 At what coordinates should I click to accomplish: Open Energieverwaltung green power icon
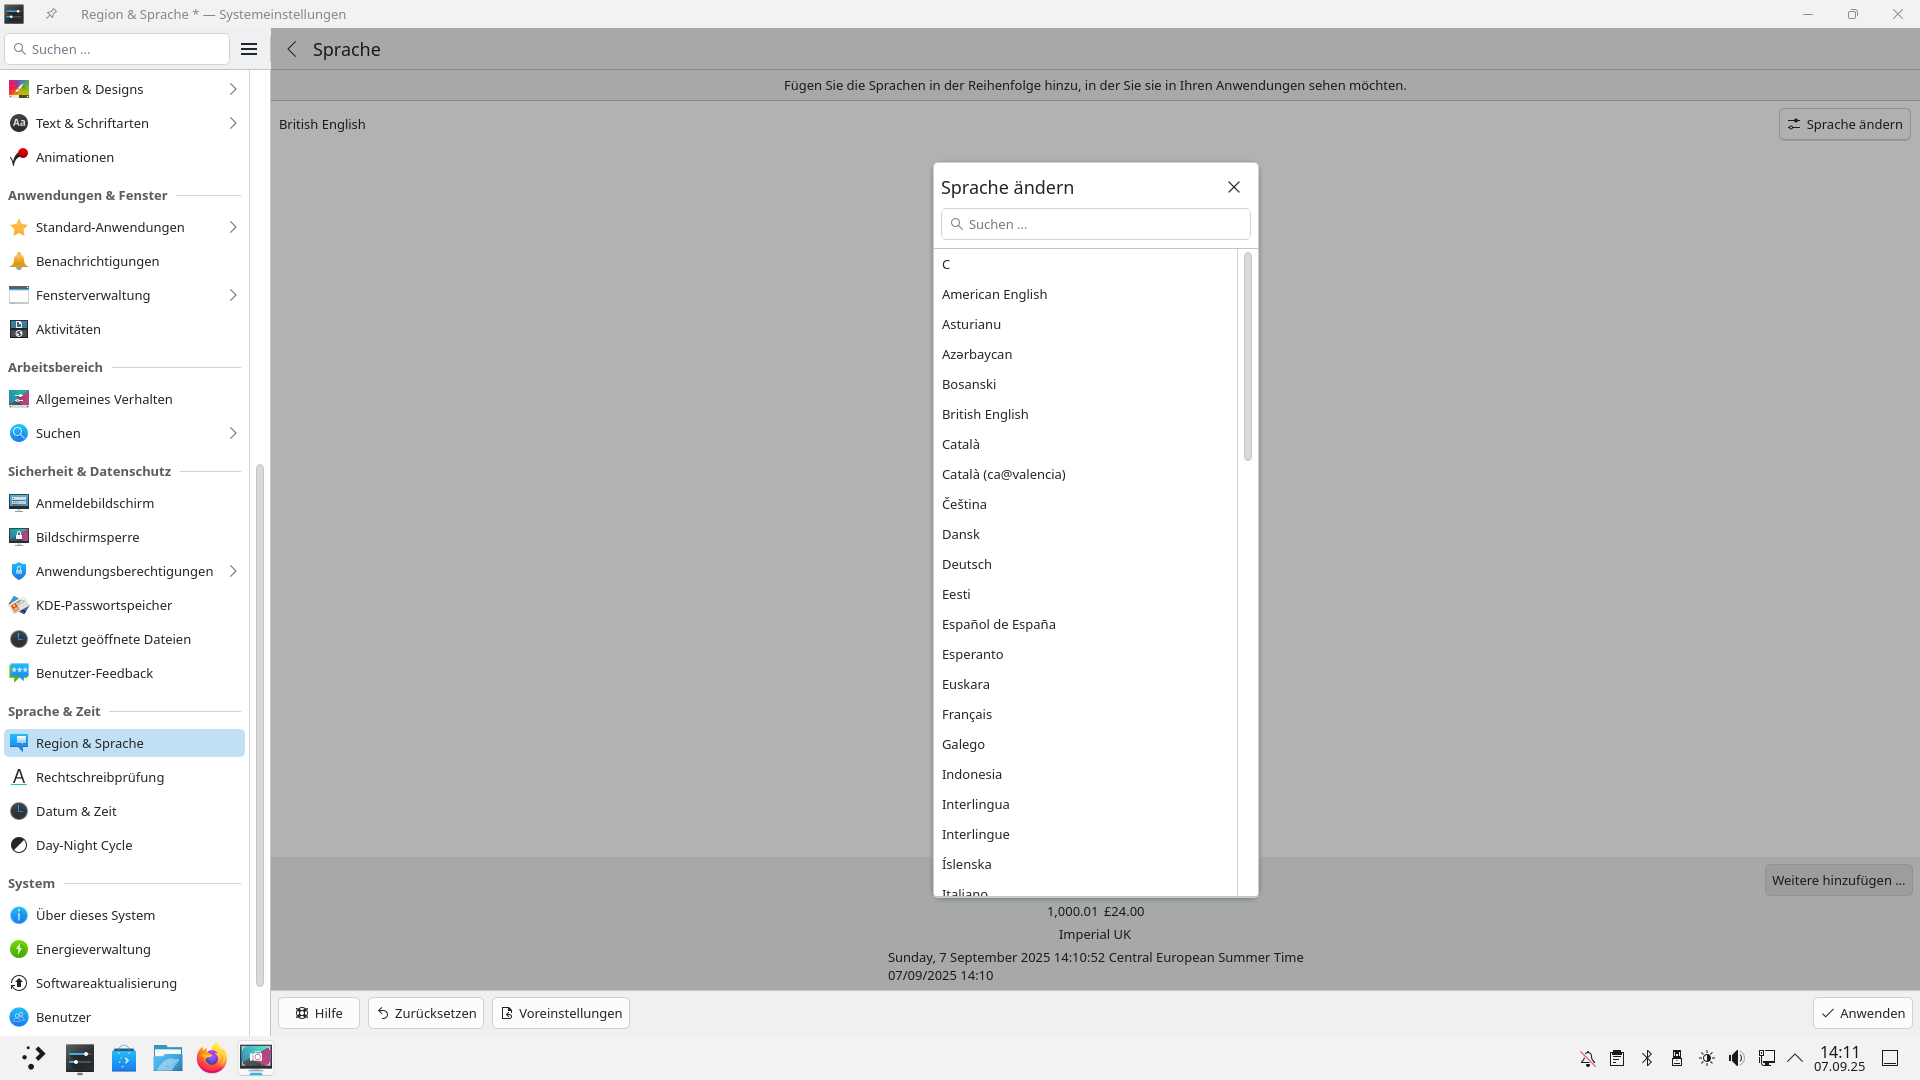coord(18,949)
